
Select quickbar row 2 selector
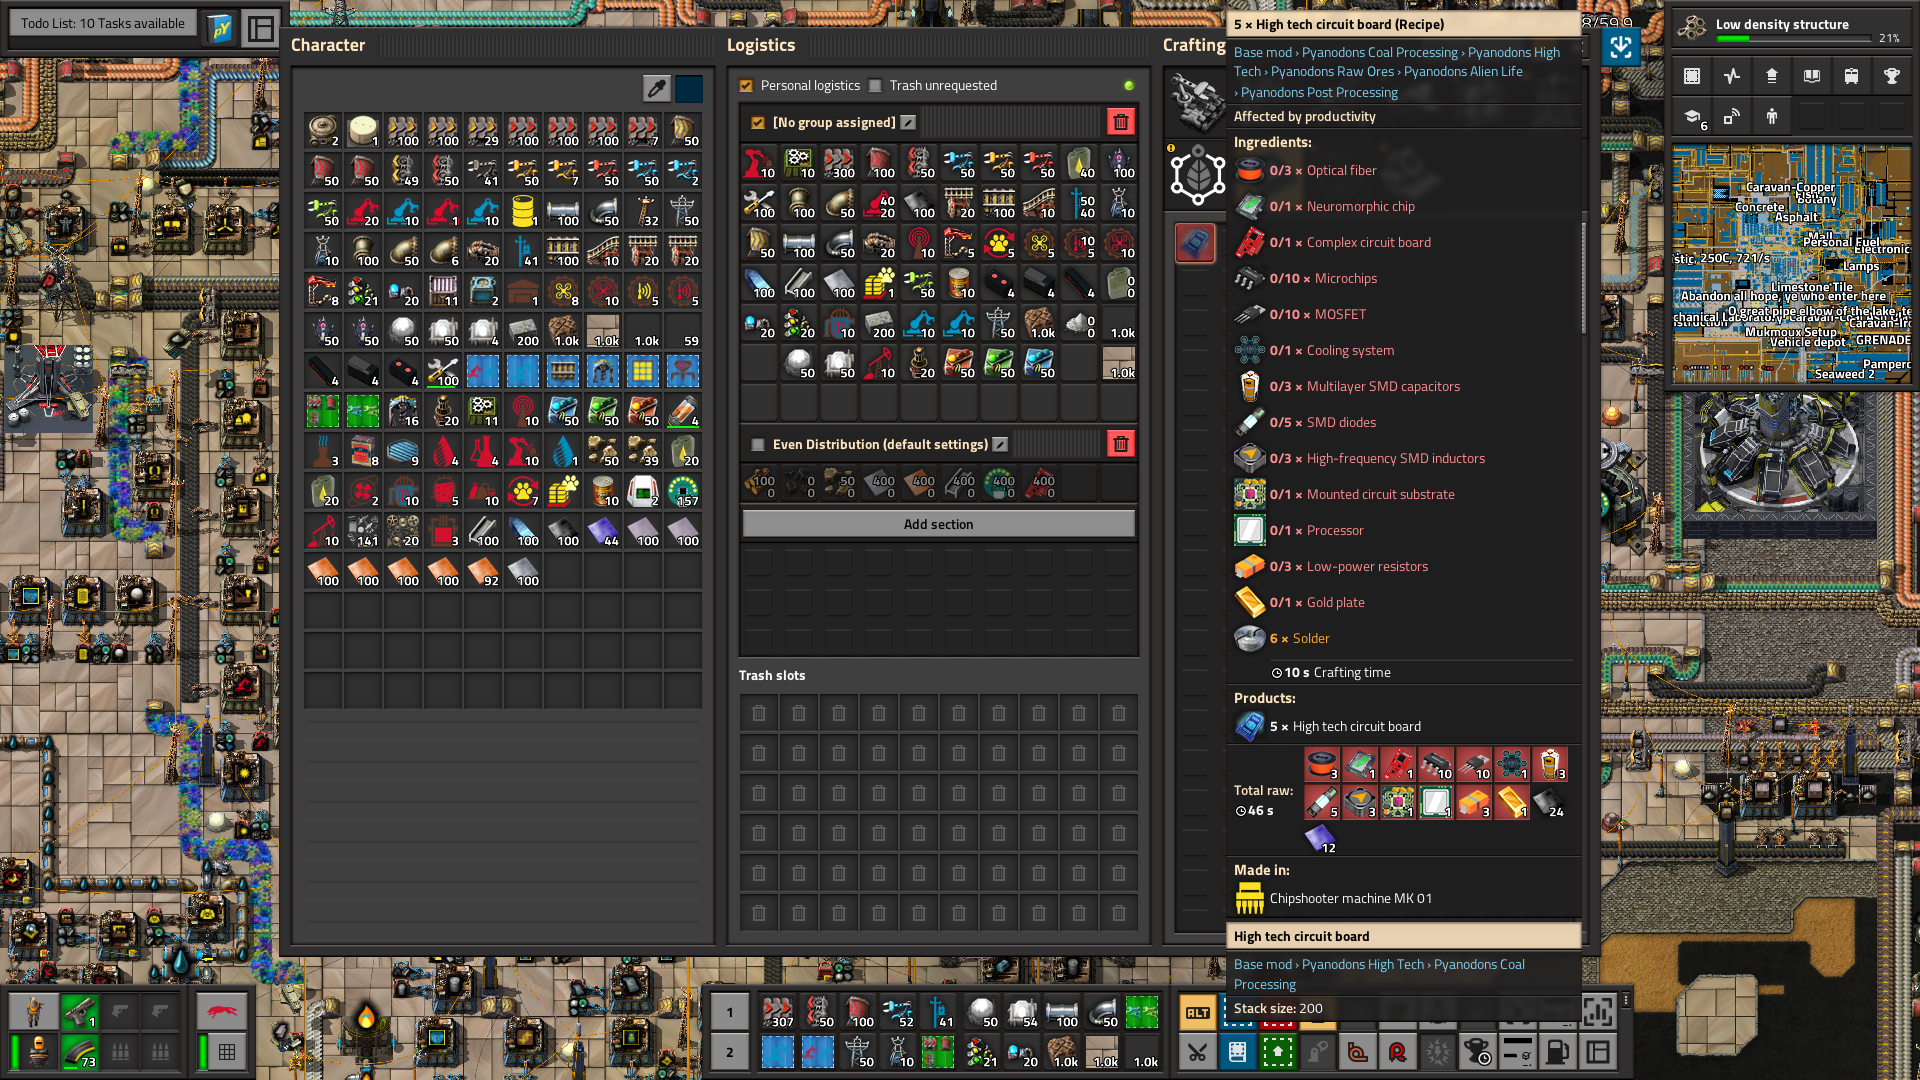(x=729, y=1052)
